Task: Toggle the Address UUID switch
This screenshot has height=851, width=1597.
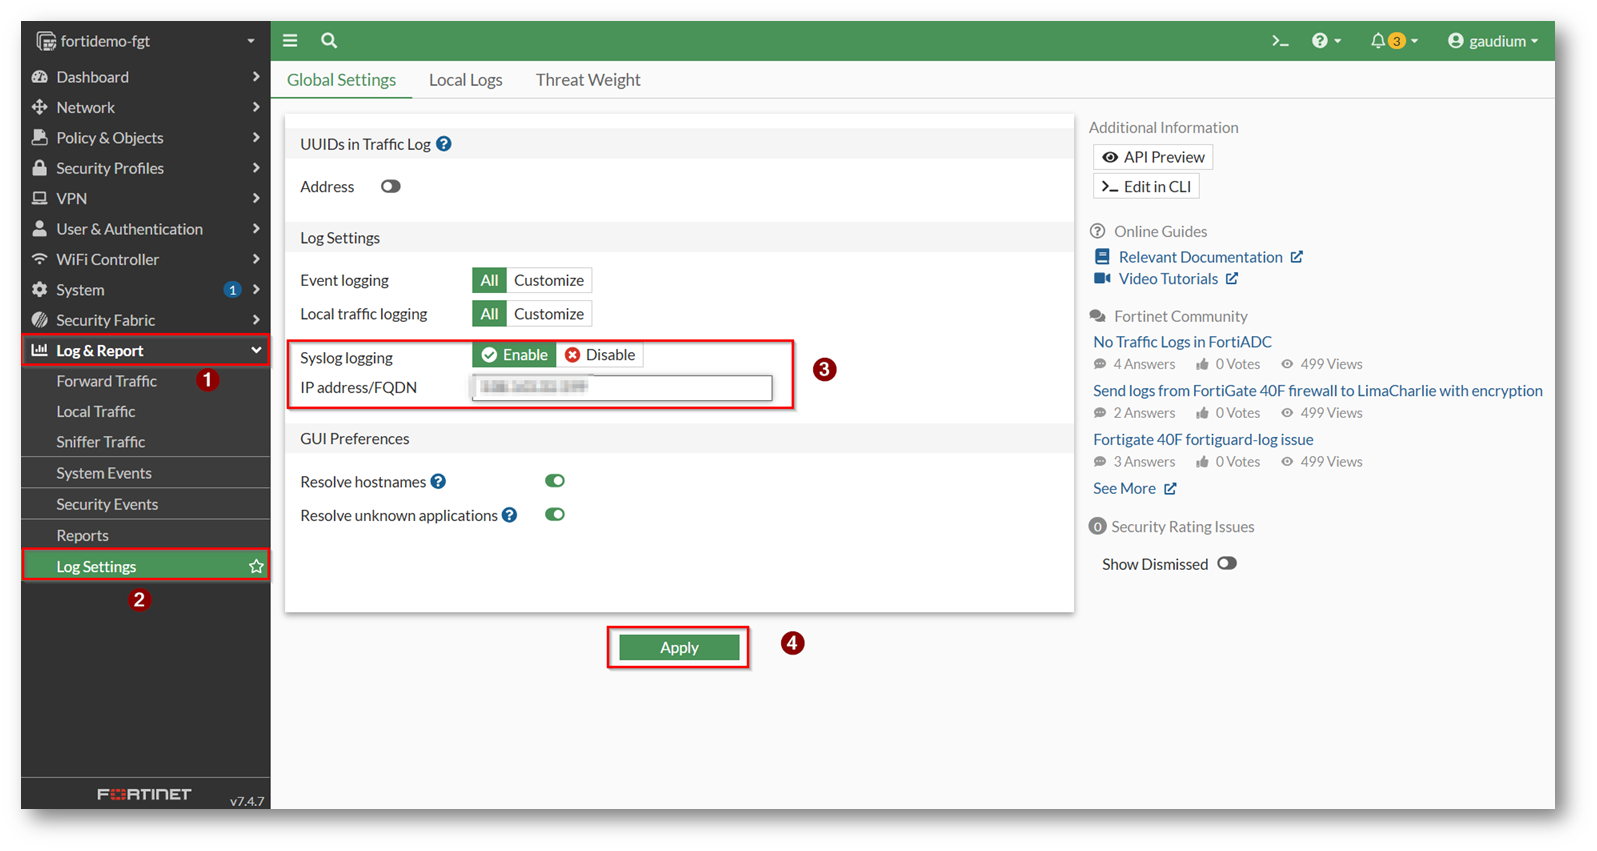Action: (390, 187)
